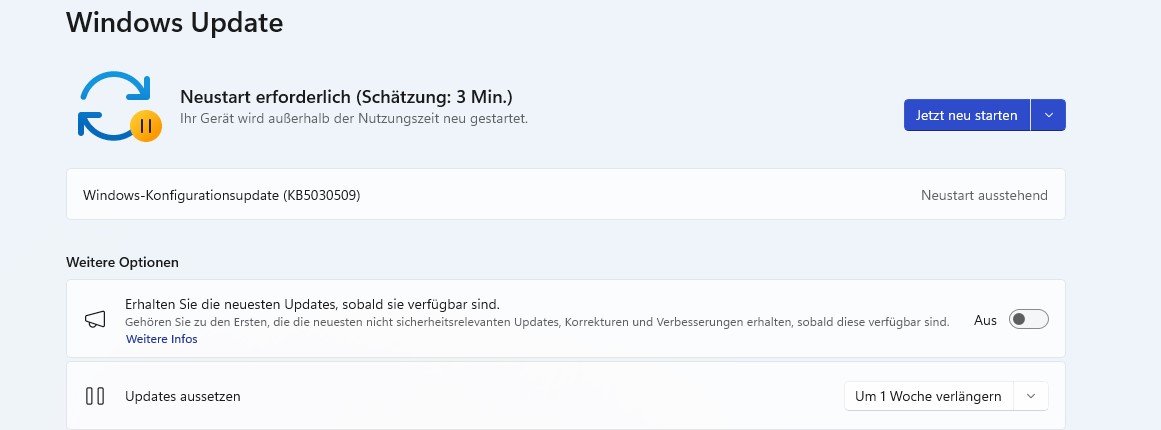Expand the arrow next to Jetzt neu starten
The image size is (1161, 430).
[1048, 115]
